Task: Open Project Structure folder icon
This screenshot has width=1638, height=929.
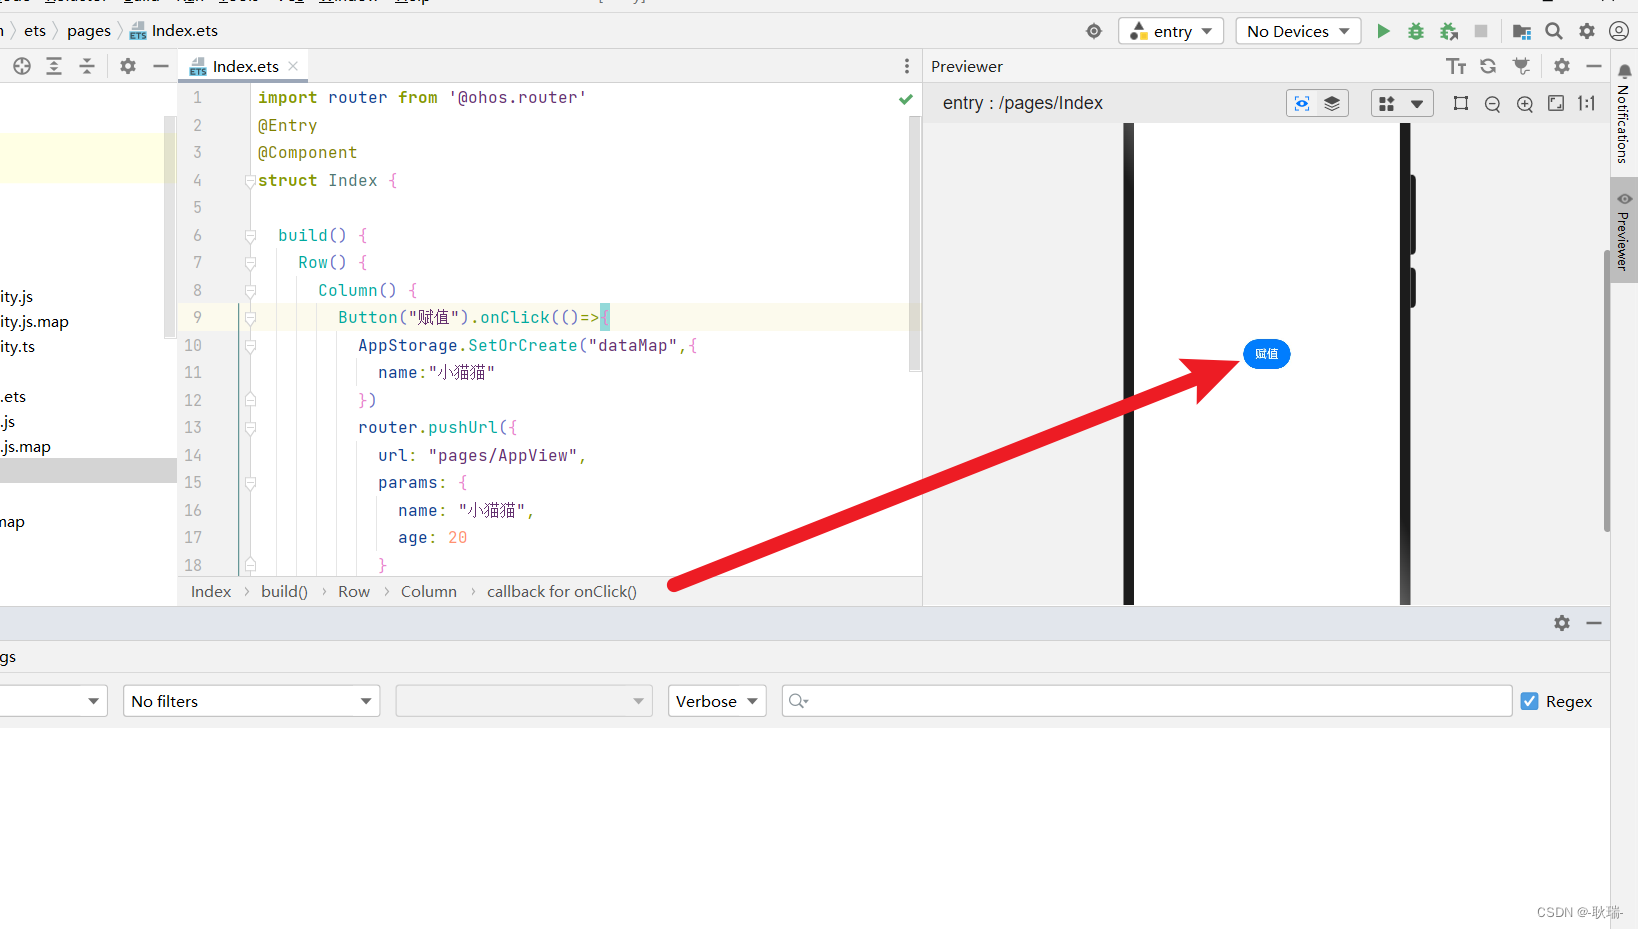Action: pos(1522,31)
